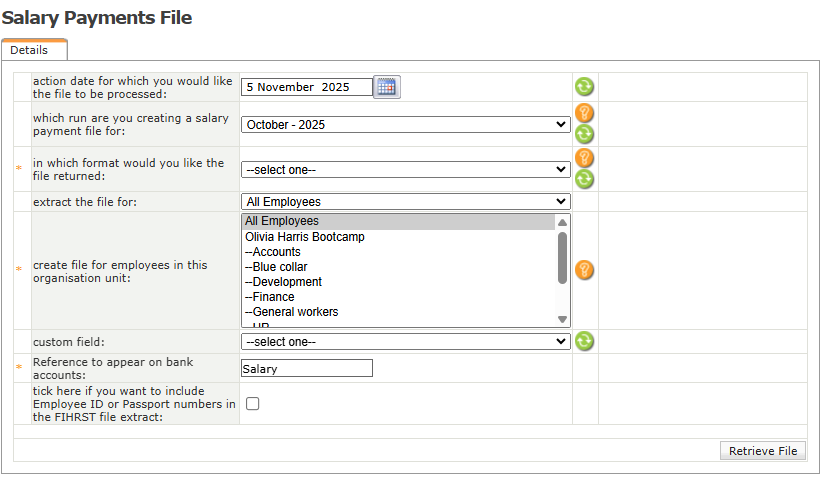Click green refresh icon beside custom field
831x481 pixels.
[x=584, y=341]
